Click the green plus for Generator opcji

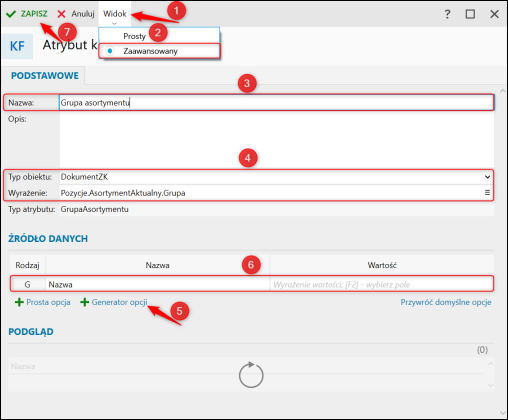point(85,302)
